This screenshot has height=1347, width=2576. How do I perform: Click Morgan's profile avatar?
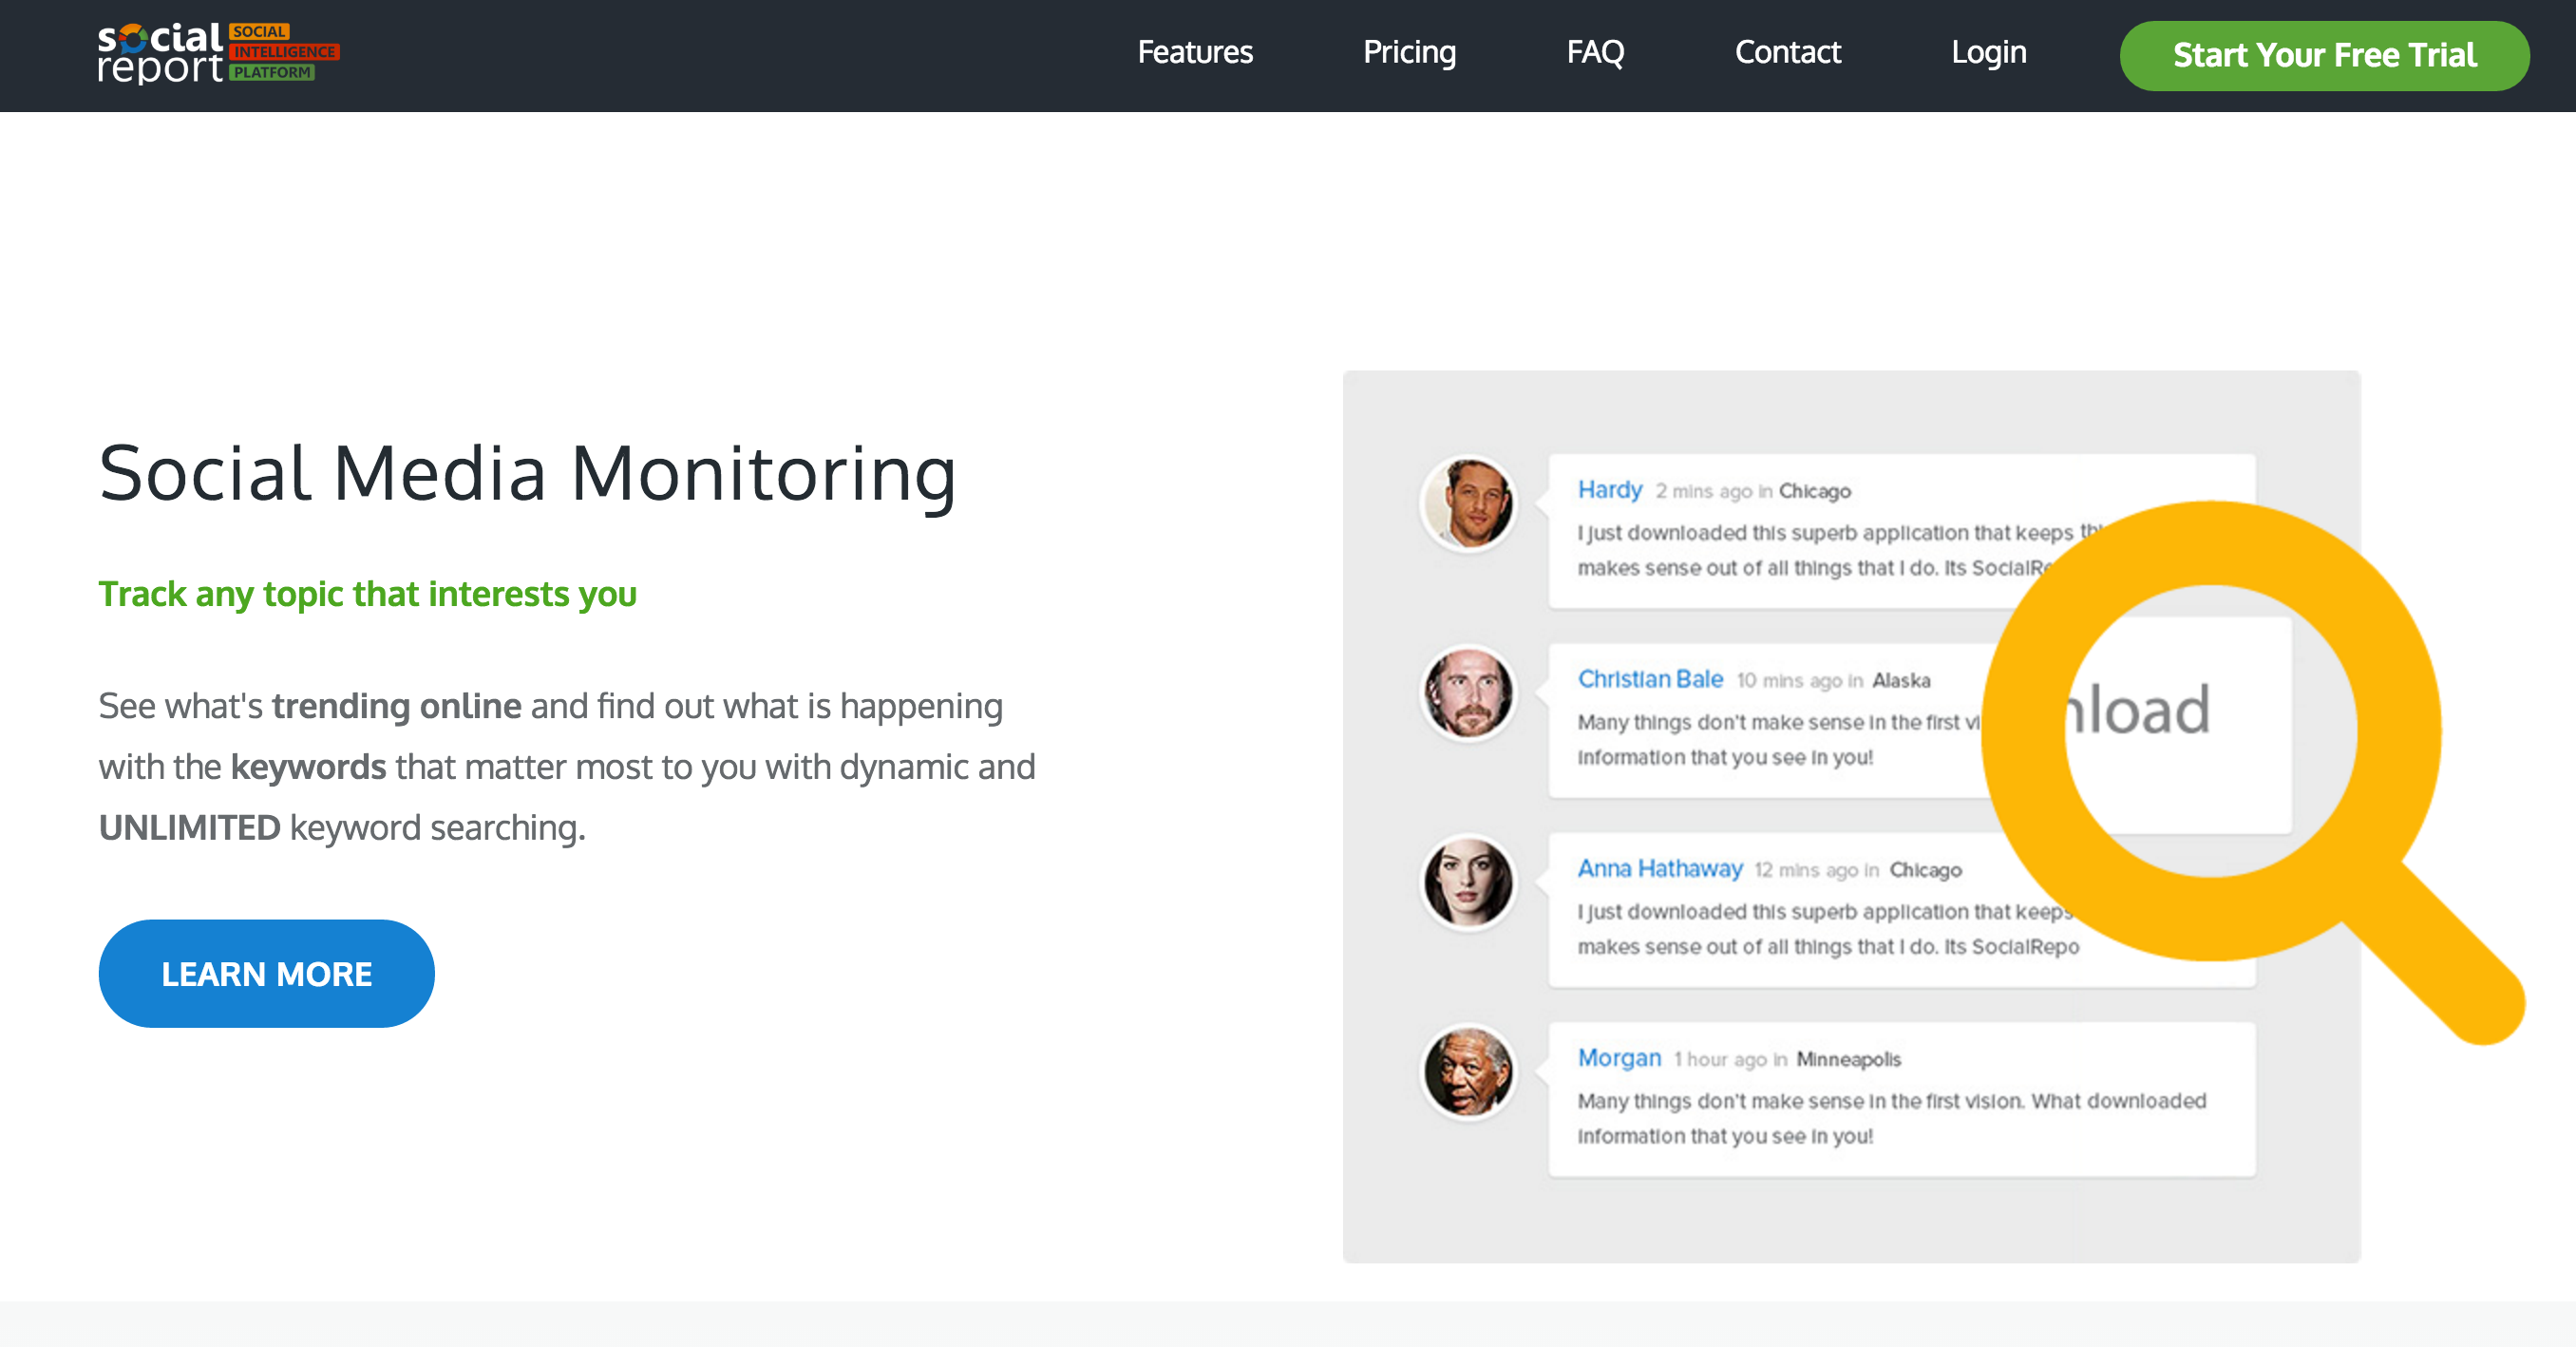click(x=1468, y=1072)
